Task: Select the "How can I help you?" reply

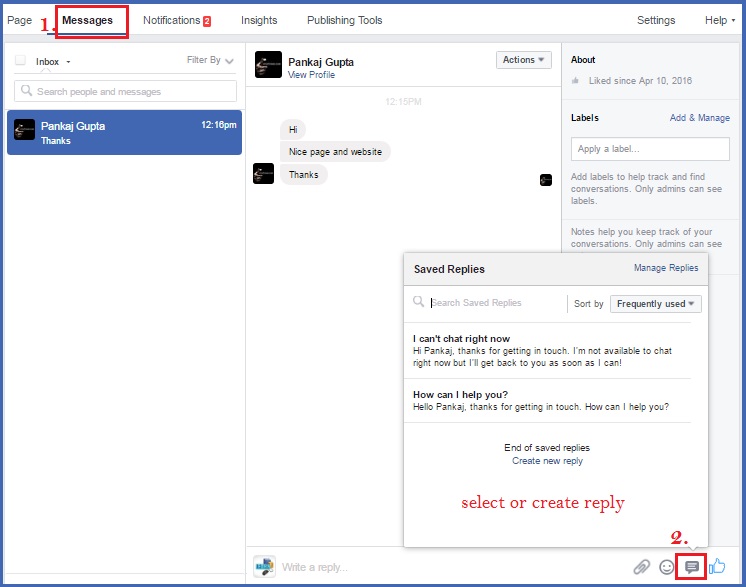Action: pos(547,401)
